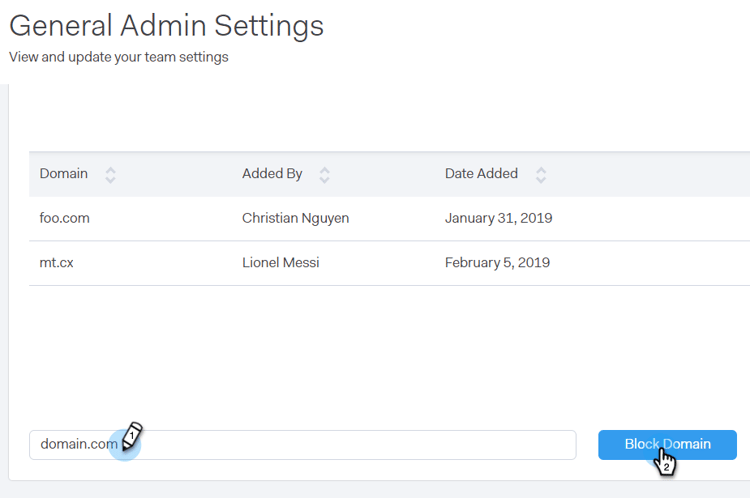Select the February 5, 2019 date cell
This screenshot has height=498, width=750.
click(497, 263)
